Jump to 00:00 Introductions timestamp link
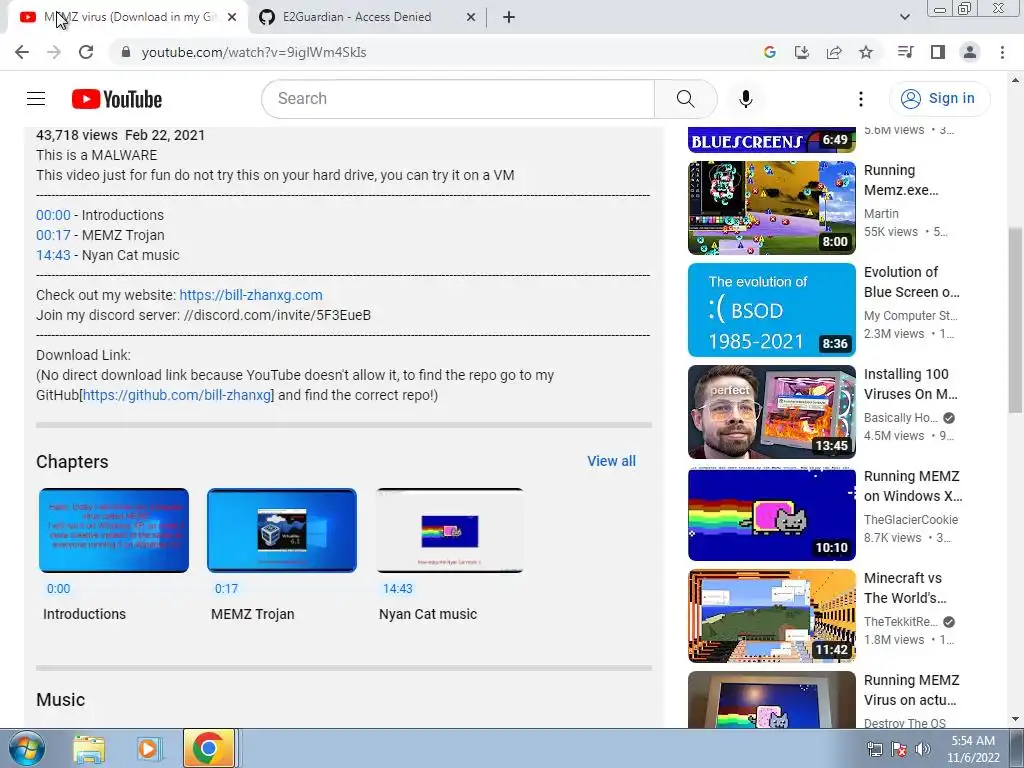Viewport: 1024px width, 768px height. [53, 215]
